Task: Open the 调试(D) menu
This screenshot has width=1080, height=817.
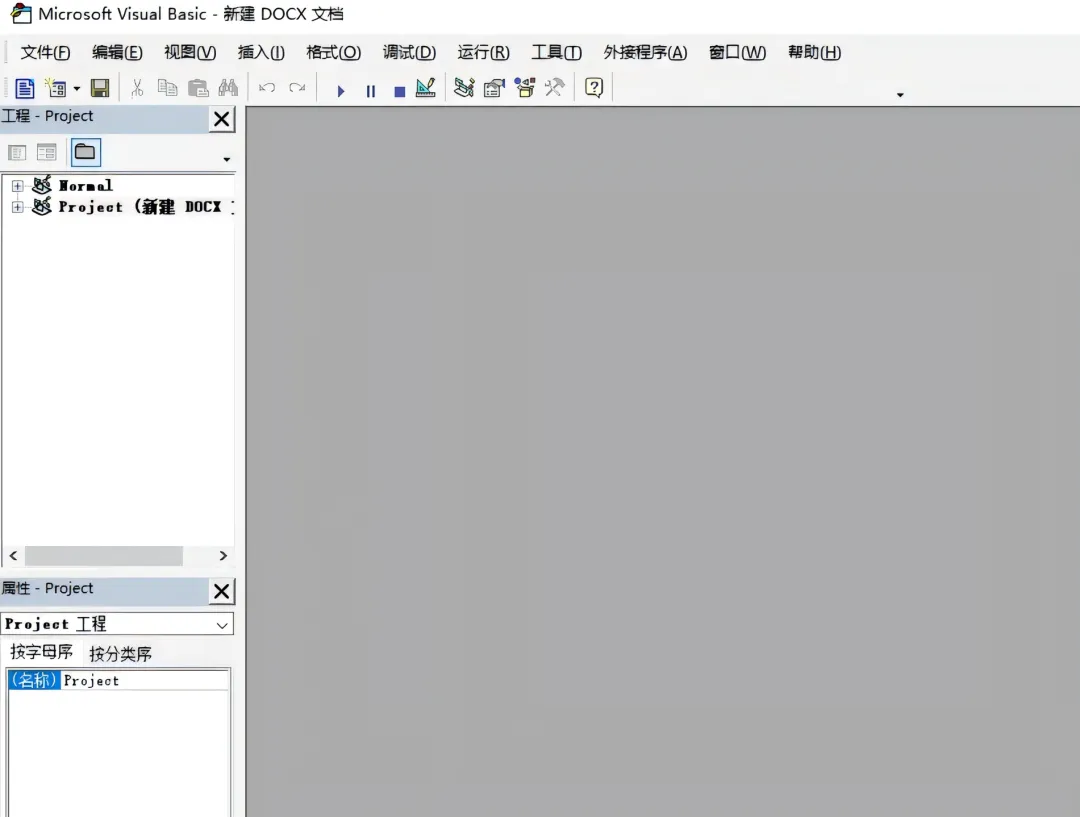Action: [409, 52]
